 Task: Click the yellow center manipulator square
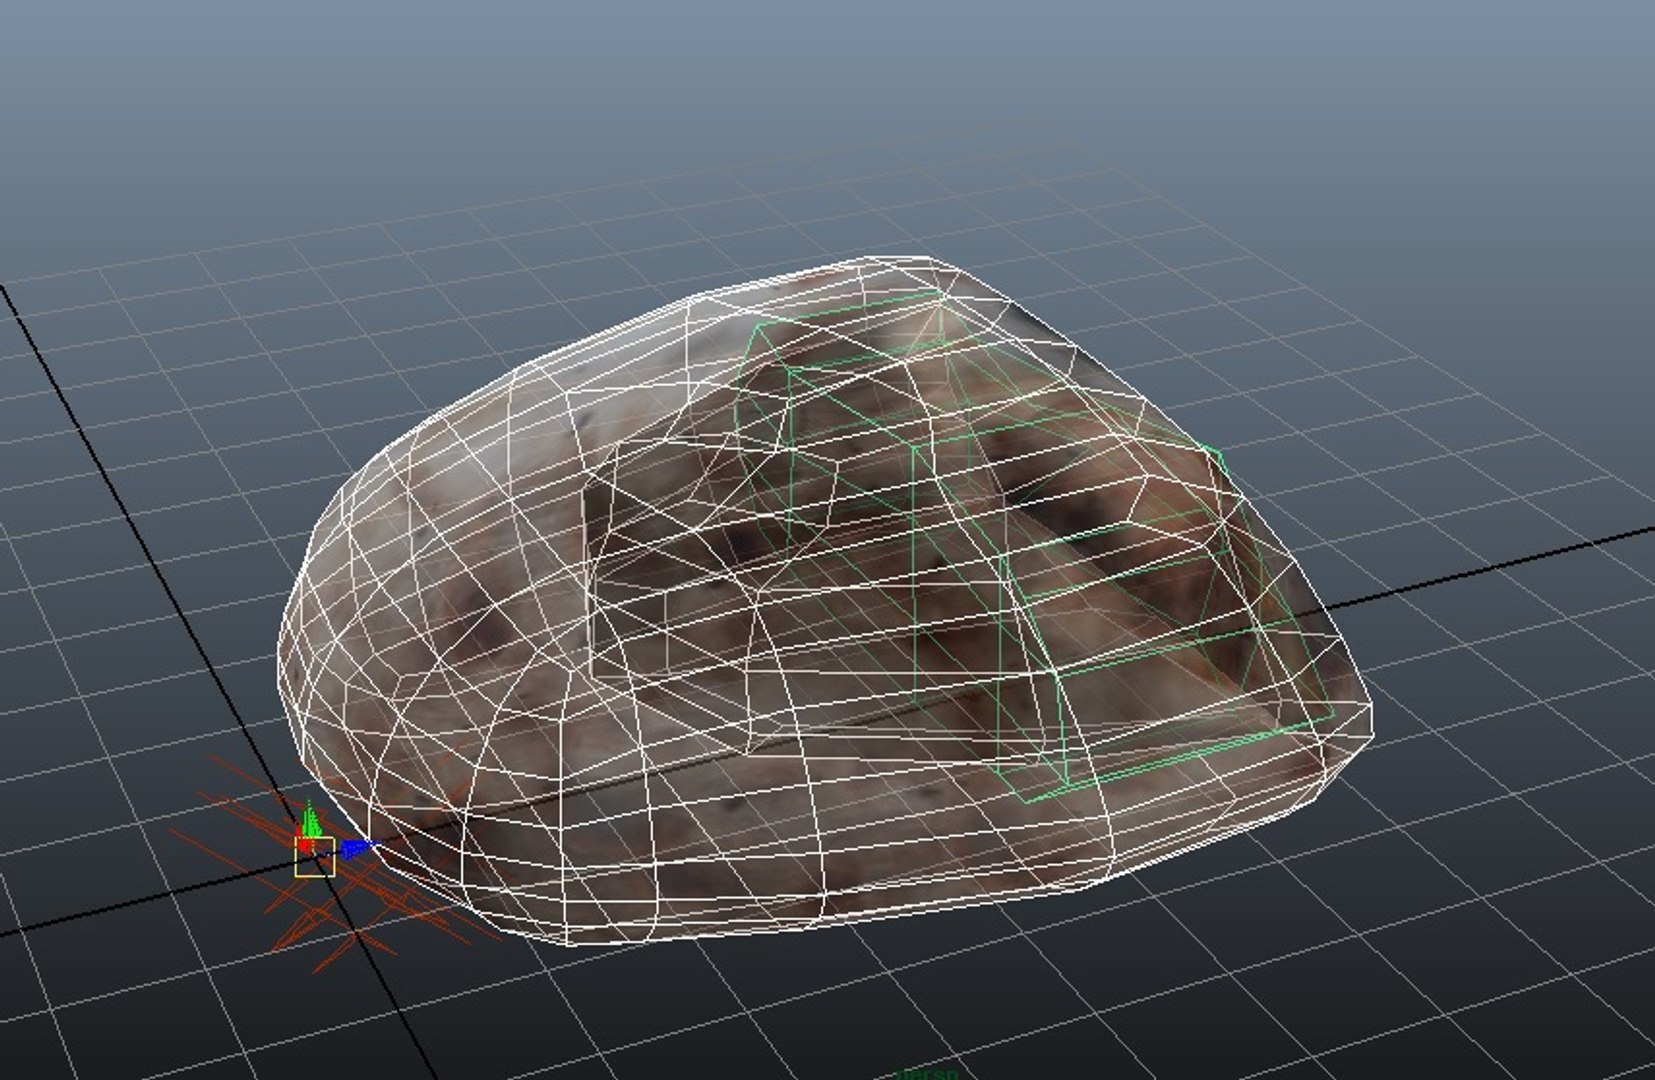click(314, 857)
